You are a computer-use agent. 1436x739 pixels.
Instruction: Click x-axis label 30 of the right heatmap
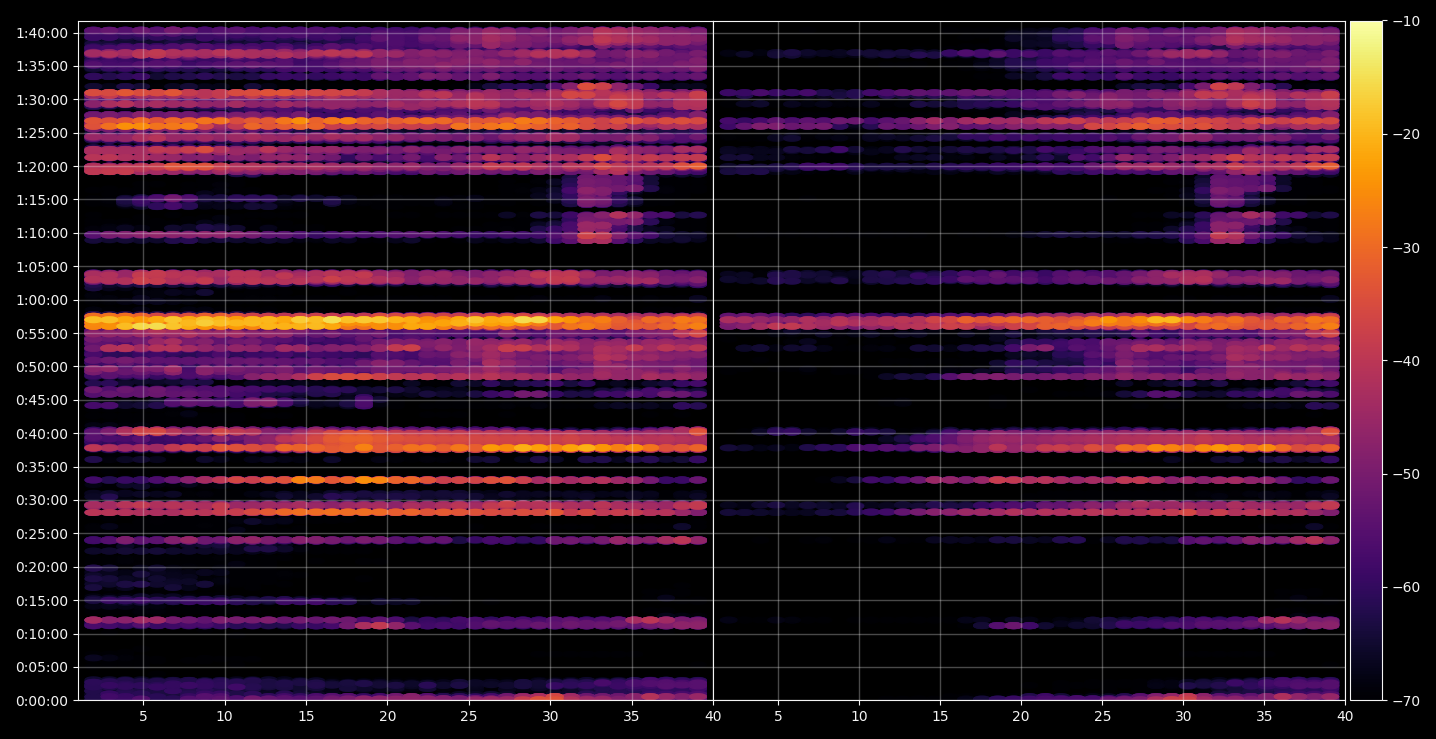point(1183,716)
